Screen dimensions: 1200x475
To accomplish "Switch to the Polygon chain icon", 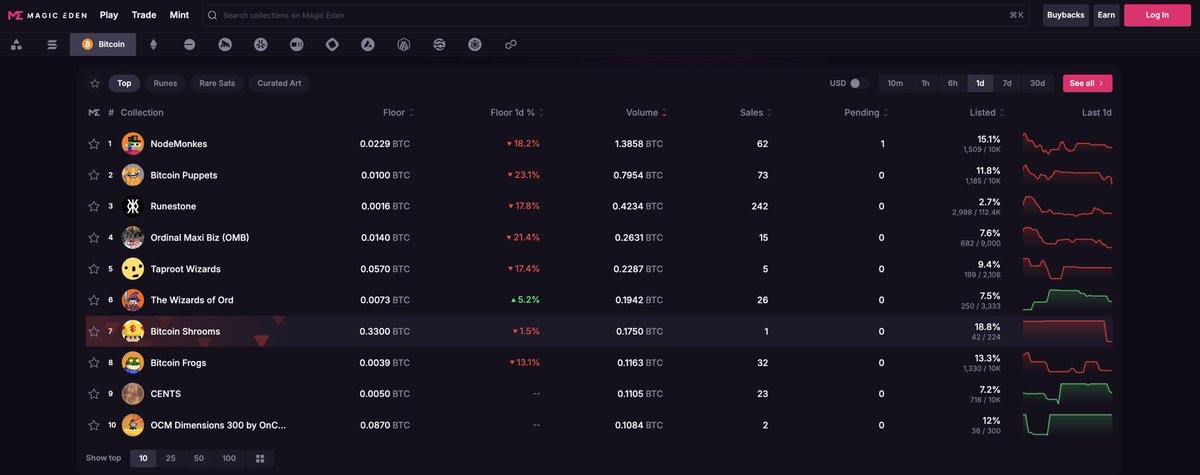I will pyautogui.click(x=511, y=45).
